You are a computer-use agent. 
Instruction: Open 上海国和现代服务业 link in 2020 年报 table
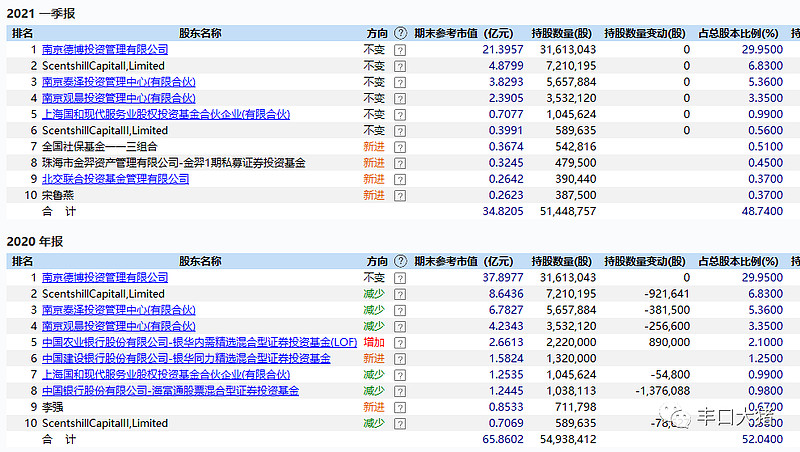pos(166,374)
